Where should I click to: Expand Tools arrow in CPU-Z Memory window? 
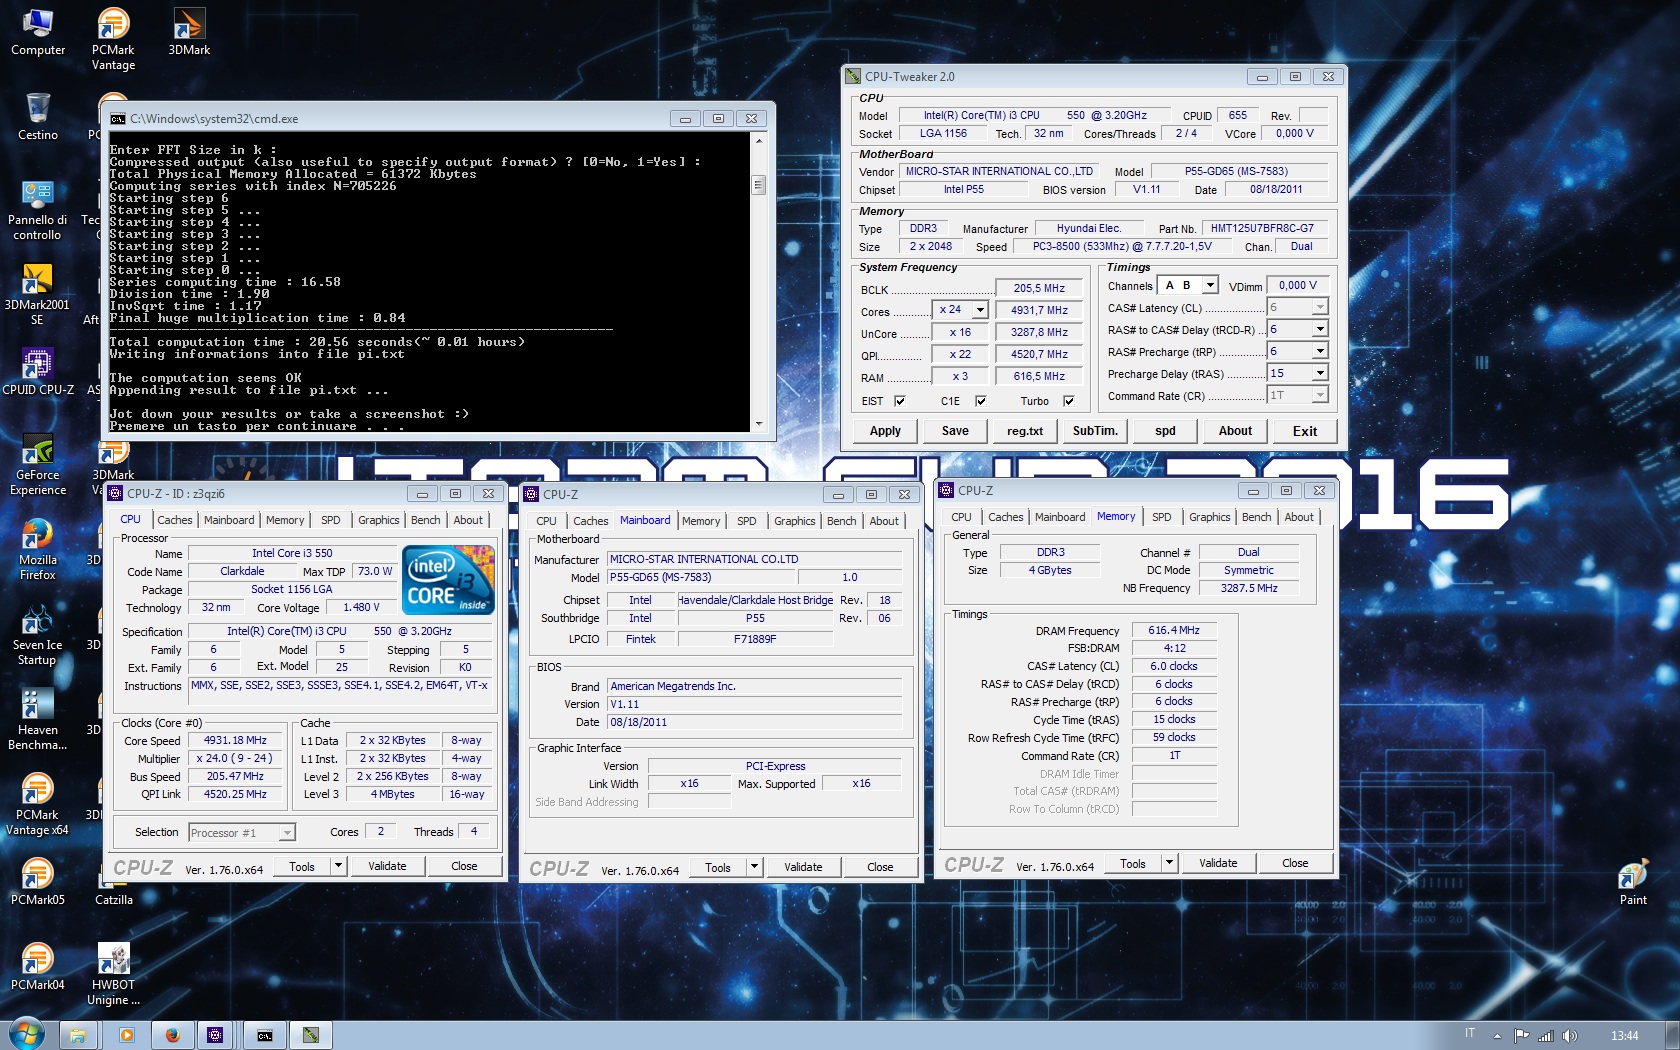click(1169, 863)
